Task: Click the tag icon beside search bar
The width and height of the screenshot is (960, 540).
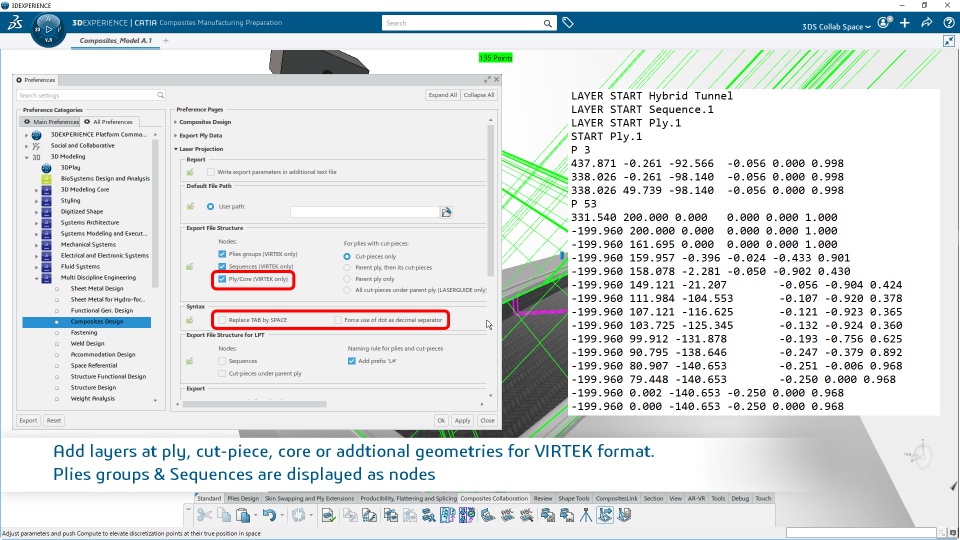Action: tap(568, 23)
